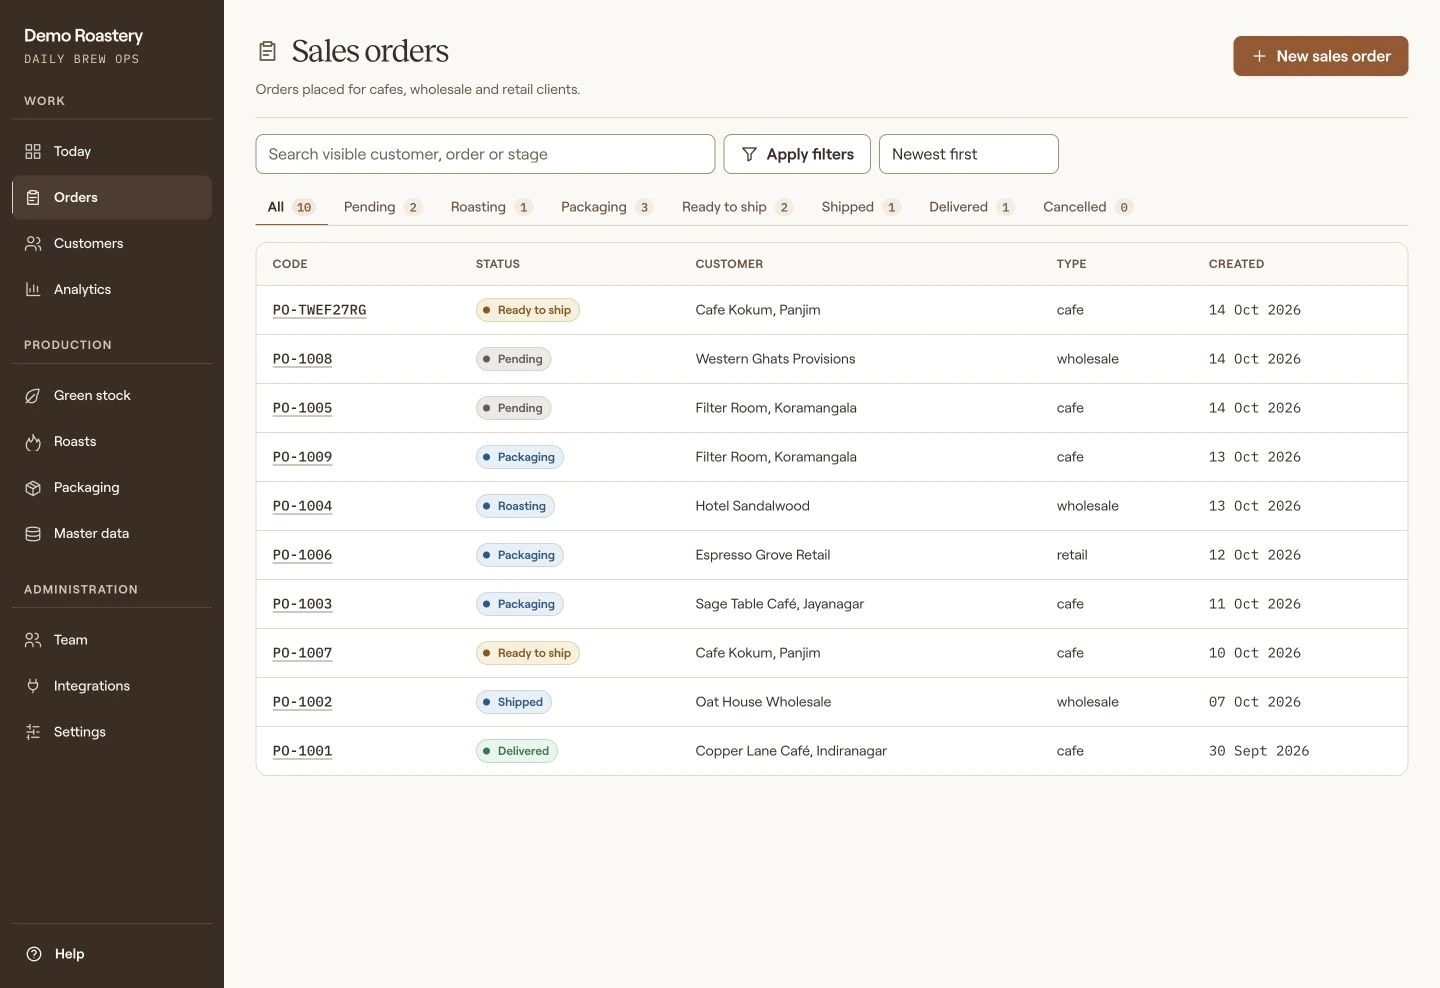Focus the order search input field
This screenshot has height=988, width=1440.
pos(485,154)
